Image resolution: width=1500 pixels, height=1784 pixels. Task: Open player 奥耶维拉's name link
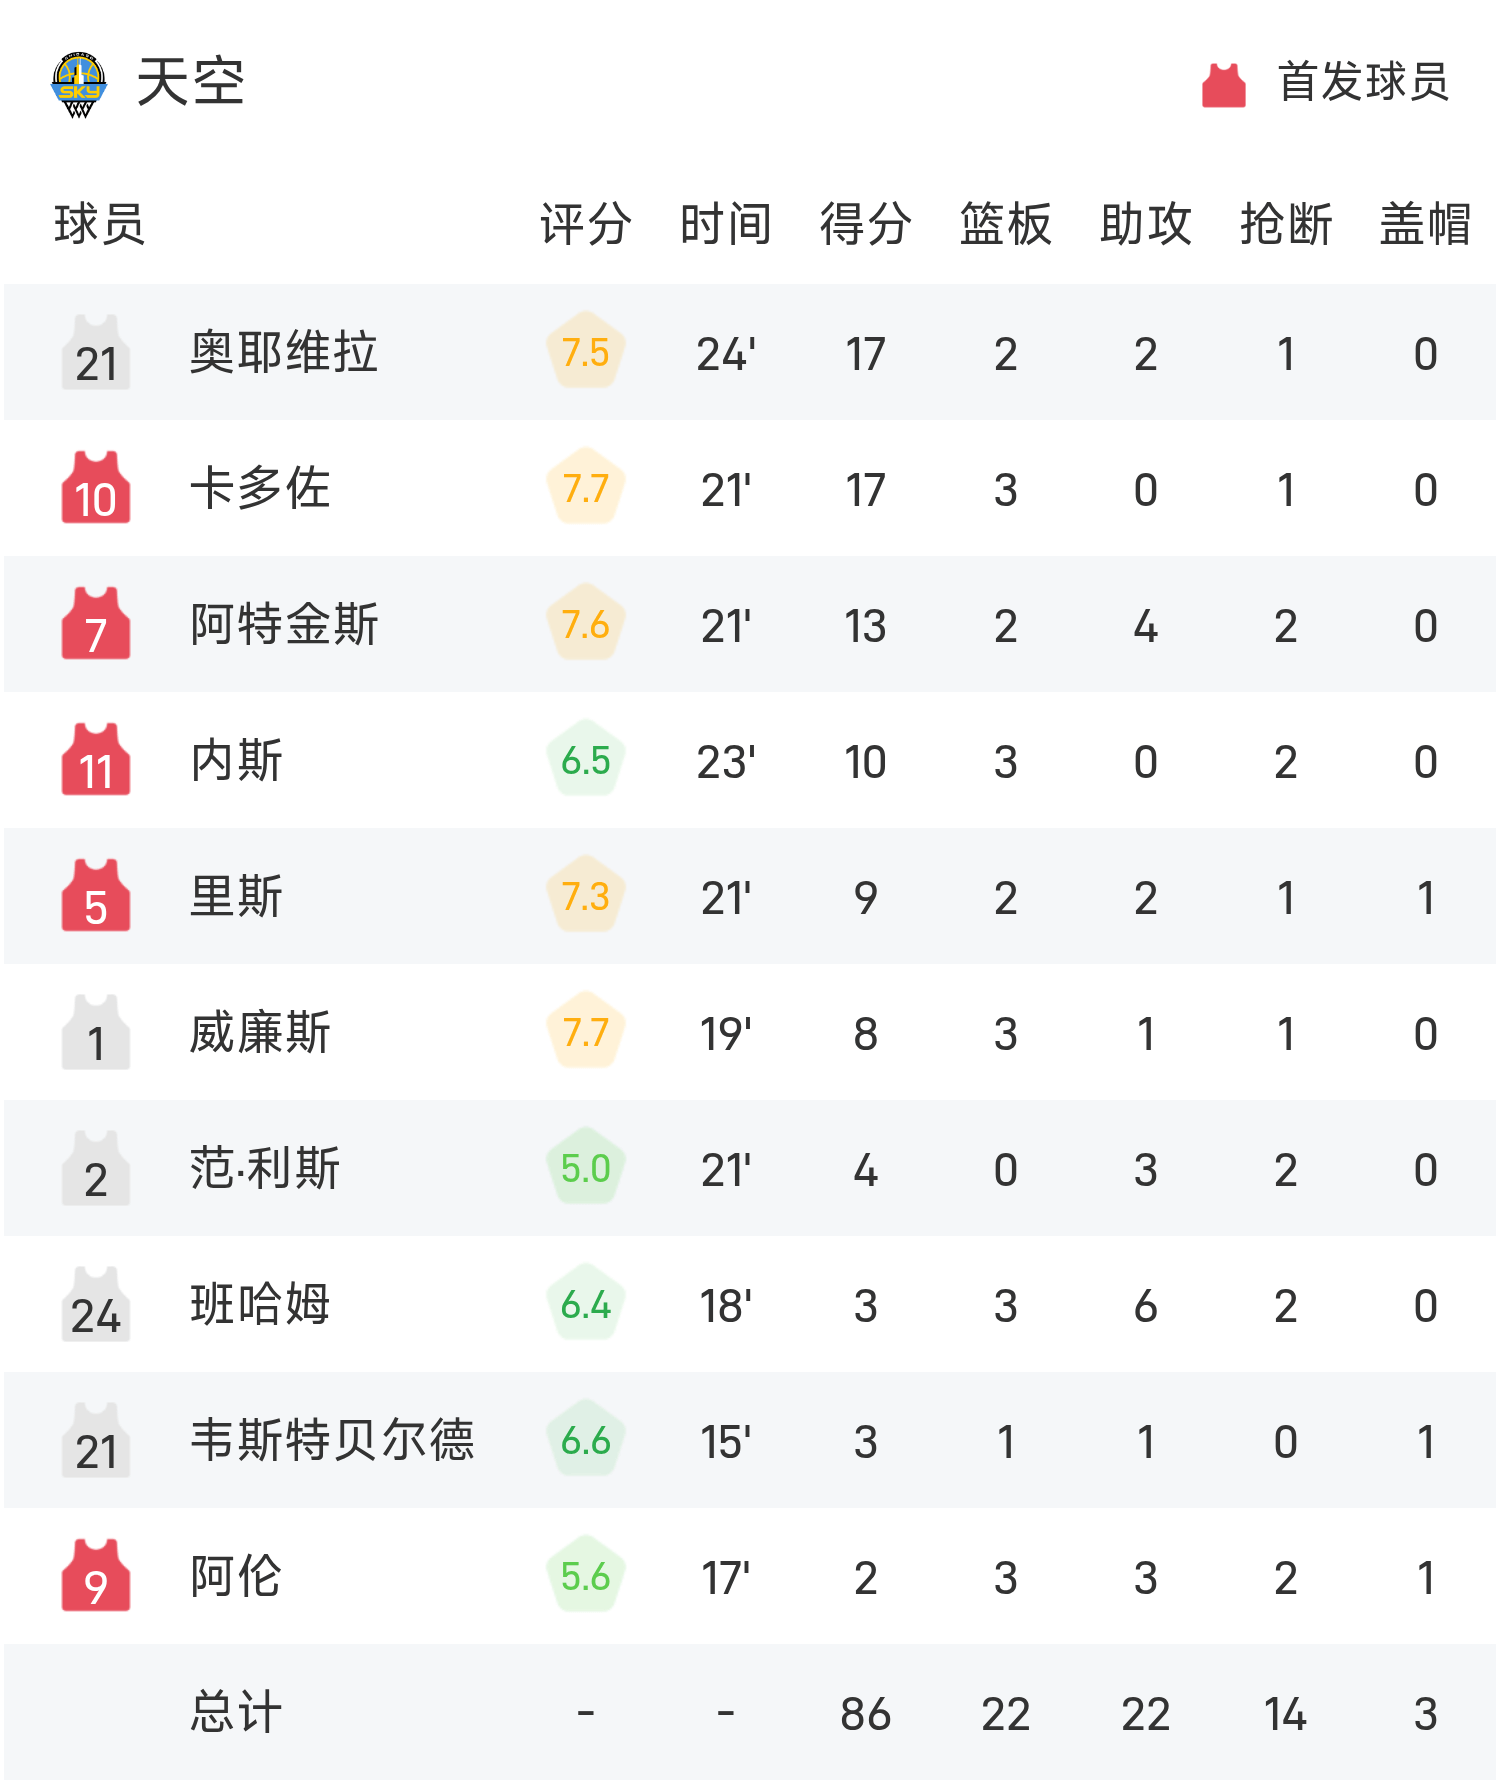[284, 352]
